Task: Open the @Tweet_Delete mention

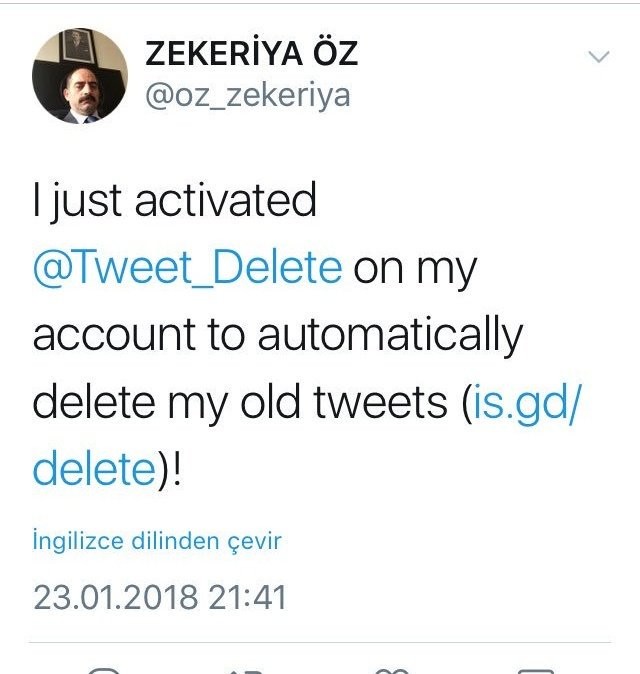Action: pos(188,268)
